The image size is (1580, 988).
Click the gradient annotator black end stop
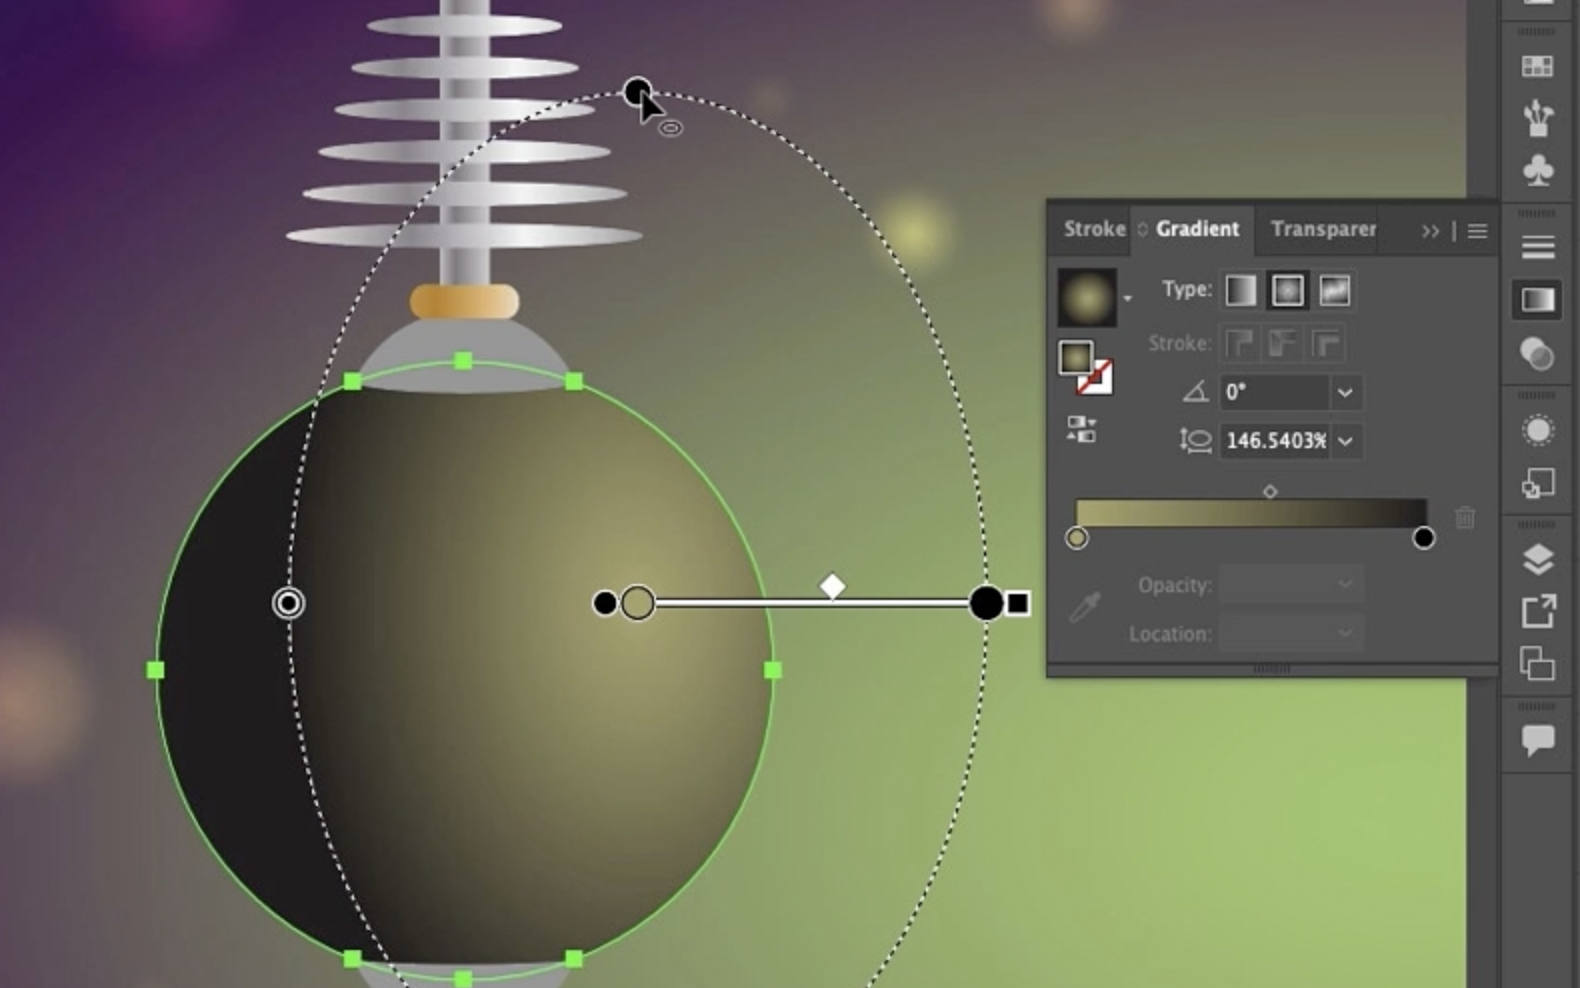986,603
